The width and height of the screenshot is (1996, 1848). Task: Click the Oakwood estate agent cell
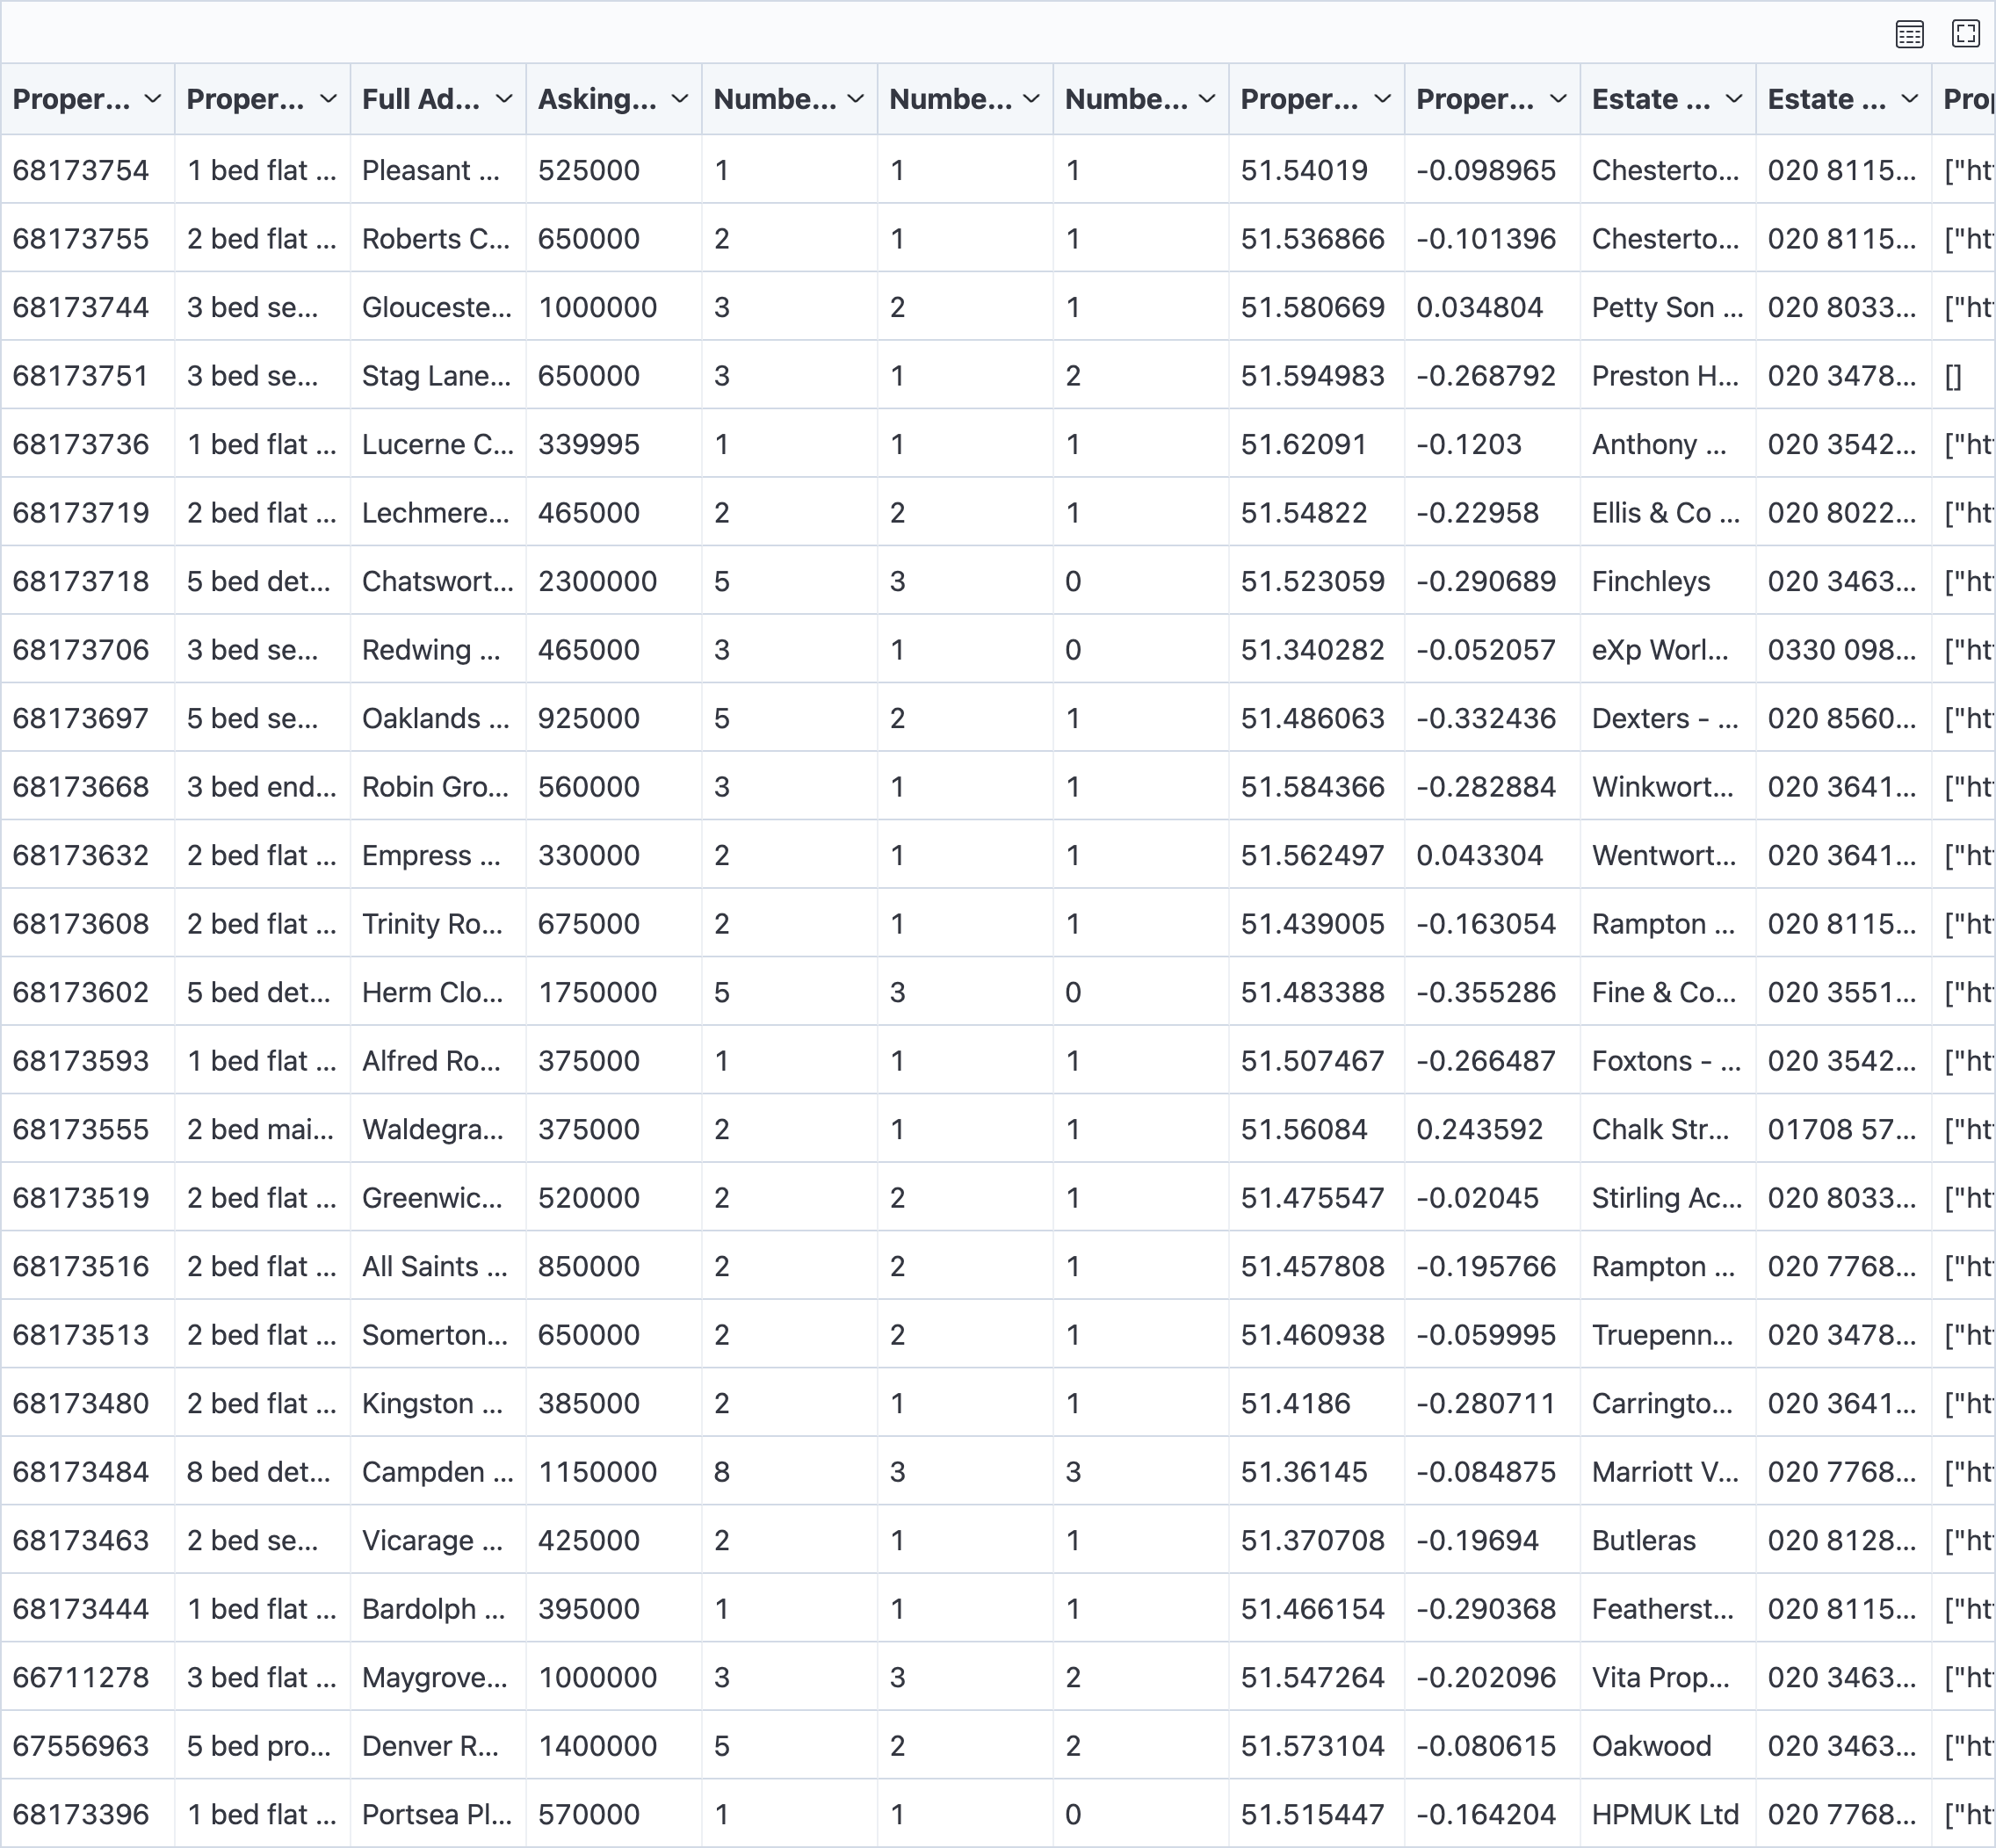[x=1651, y=1746]
